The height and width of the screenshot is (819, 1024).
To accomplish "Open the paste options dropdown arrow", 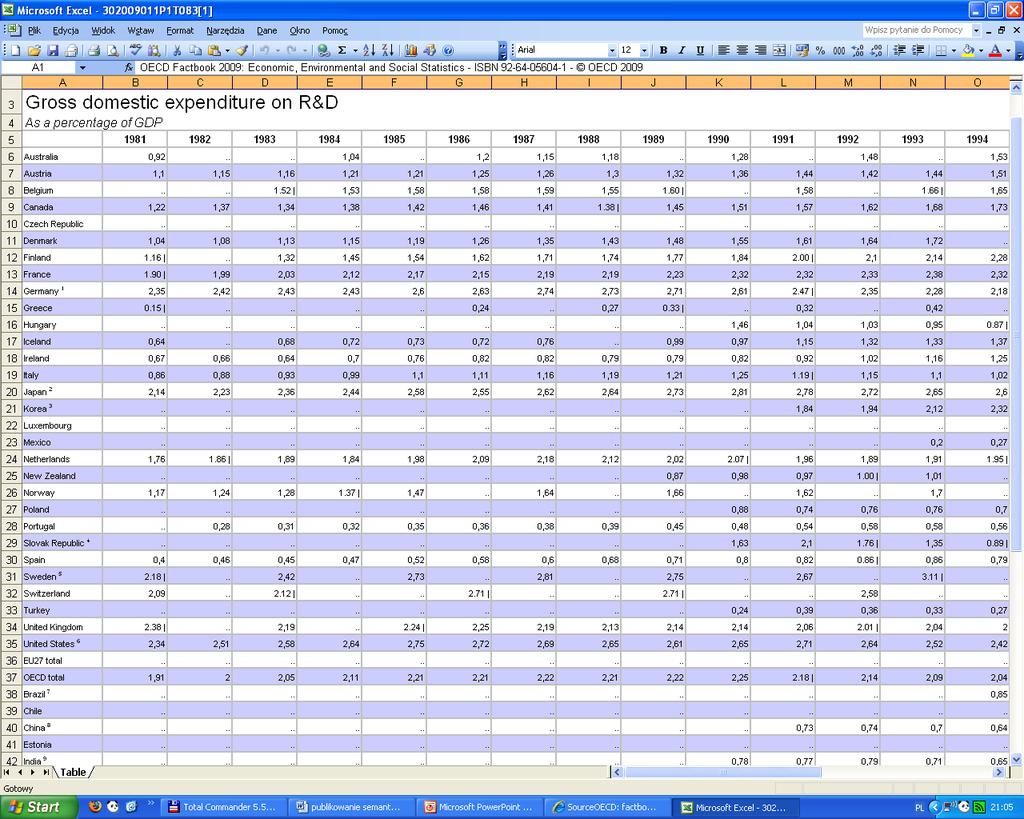I will pyautogui.click(x=227, y=50).
